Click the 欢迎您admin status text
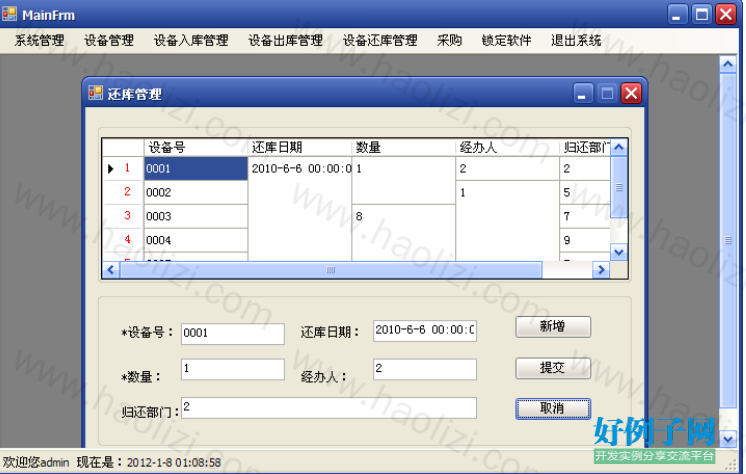This screenshot has width=746, height=474. click(36, 463)
